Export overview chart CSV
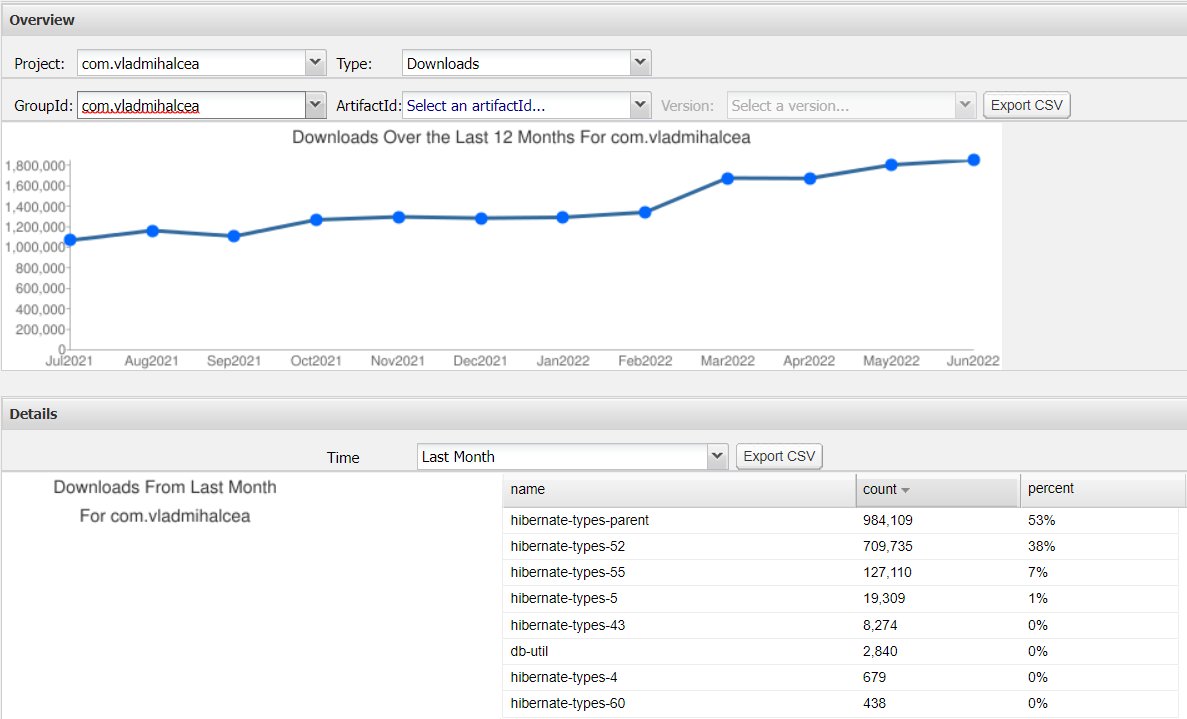1187x719 pixels. [1027, 105]
